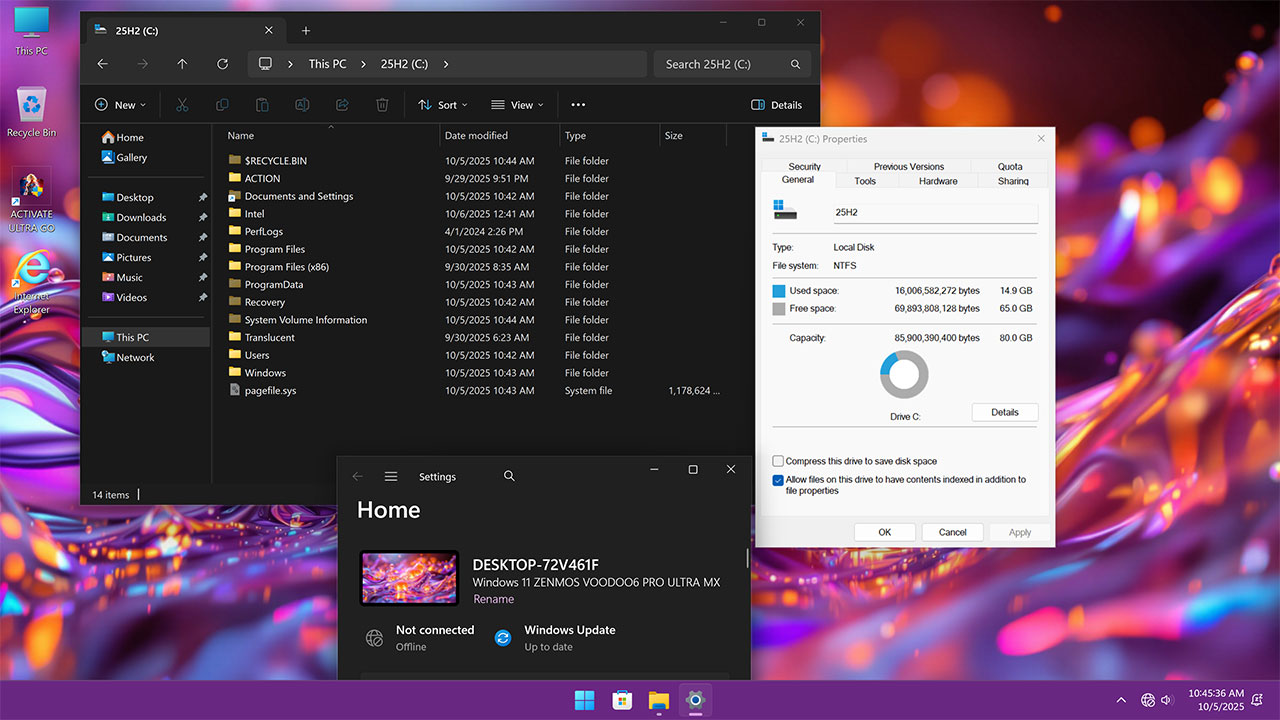Expand the chevron after 25H2 (C:) in address bar

(445, 64)
